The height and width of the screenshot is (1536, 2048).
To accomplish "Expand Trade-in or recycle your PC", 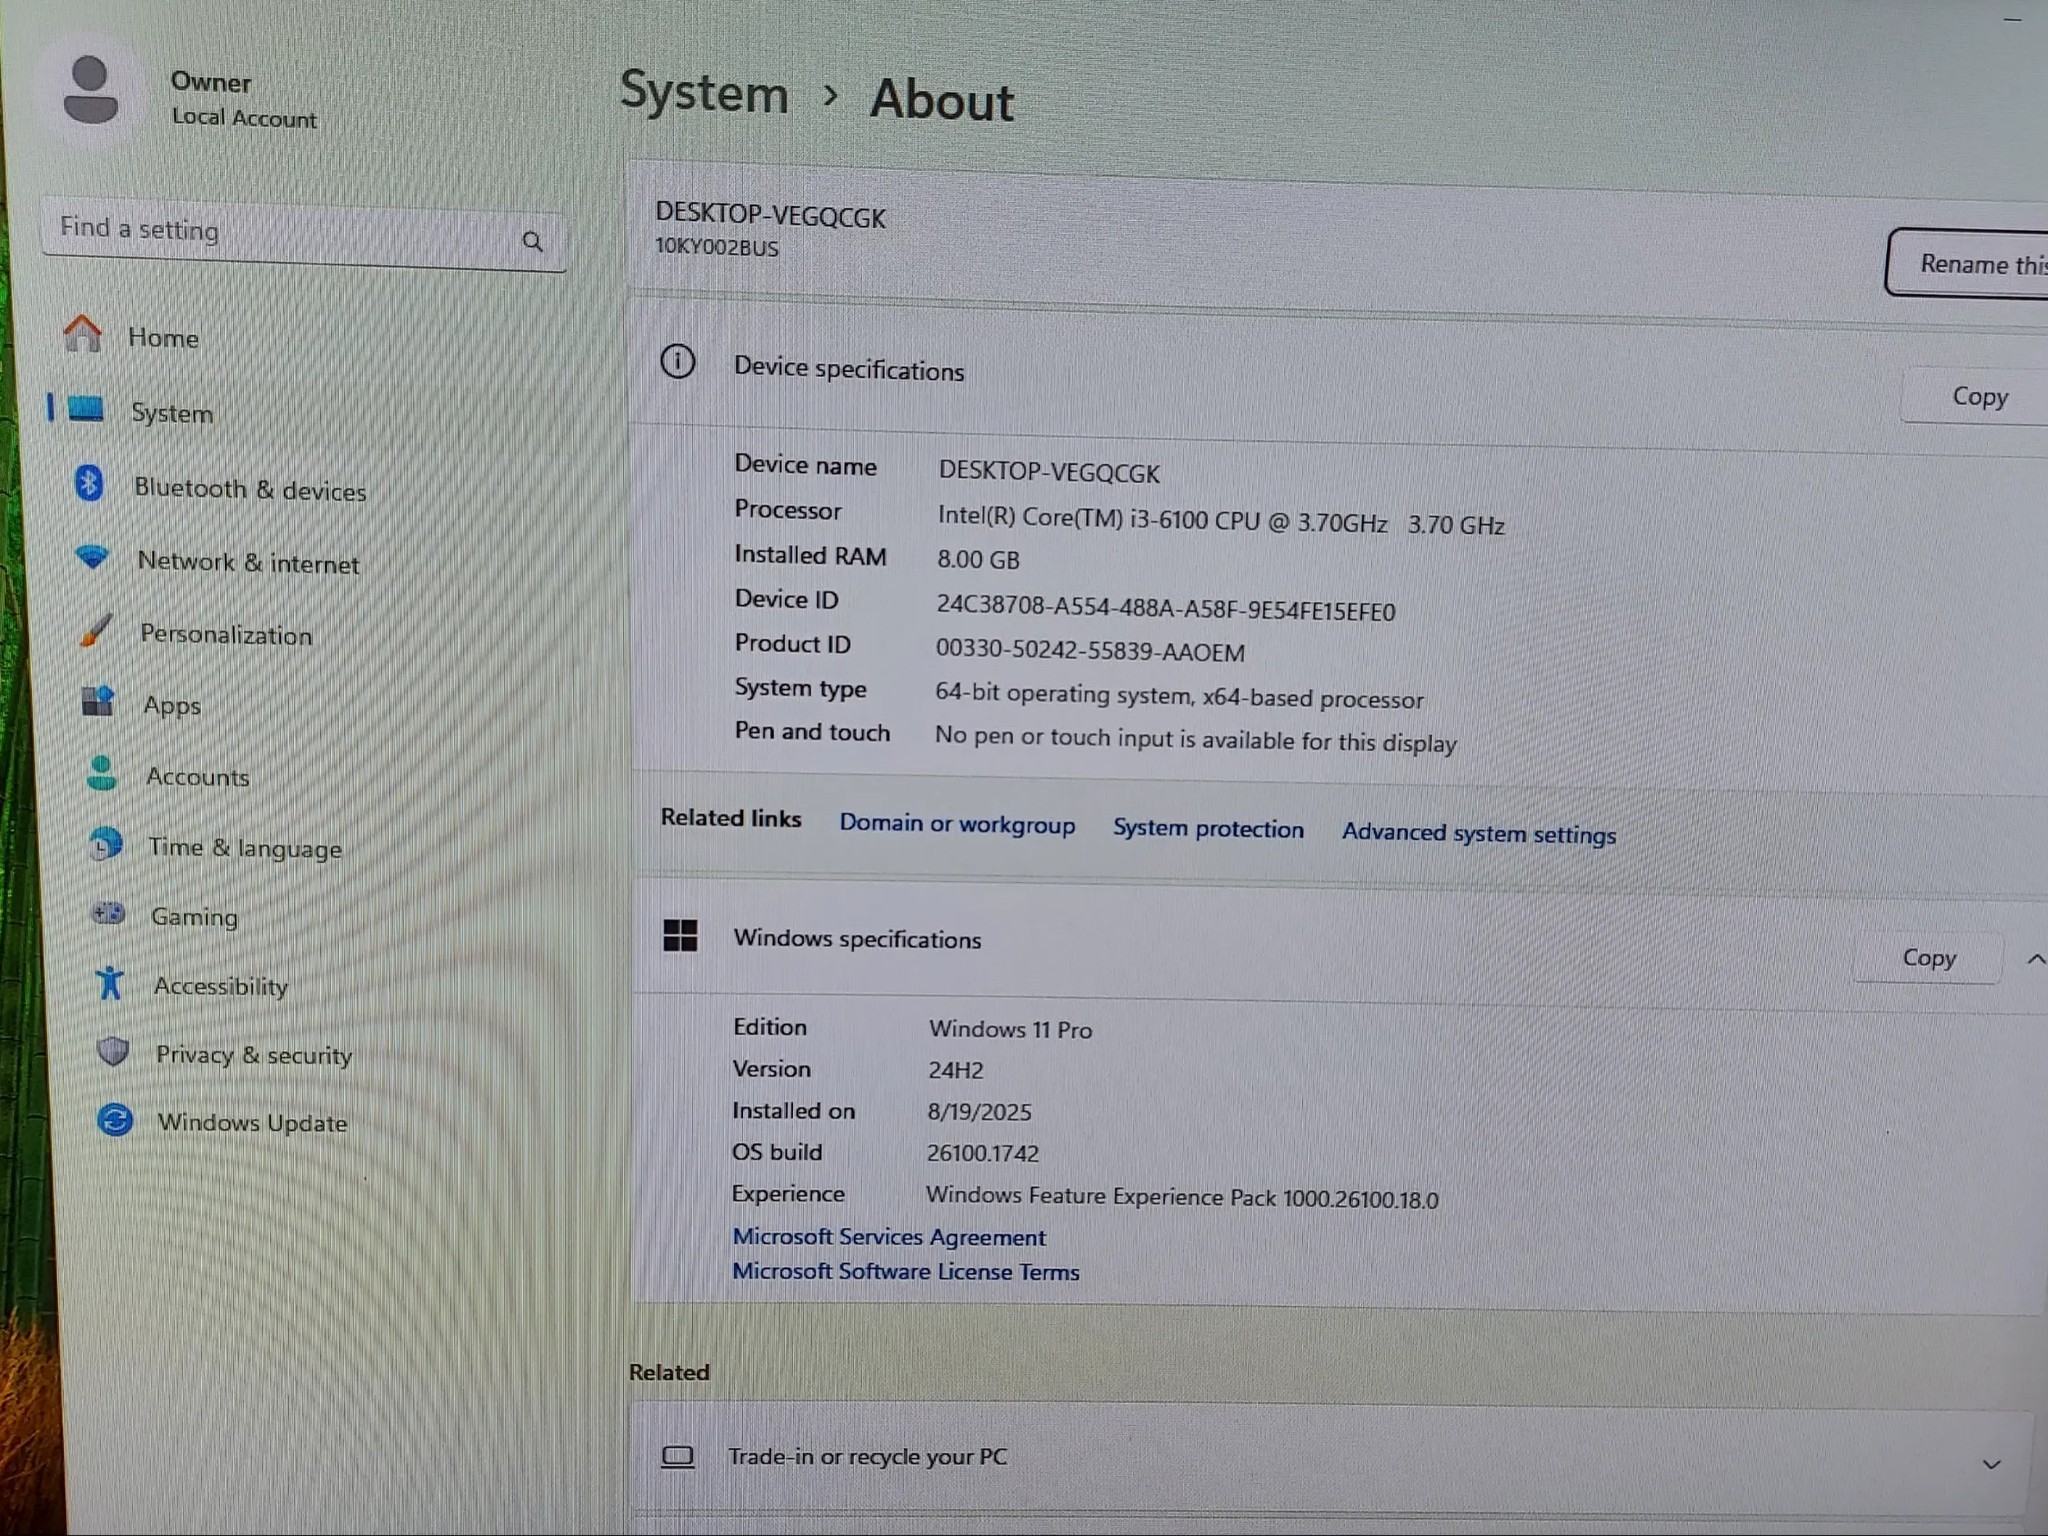I will coord(1990,1464).
